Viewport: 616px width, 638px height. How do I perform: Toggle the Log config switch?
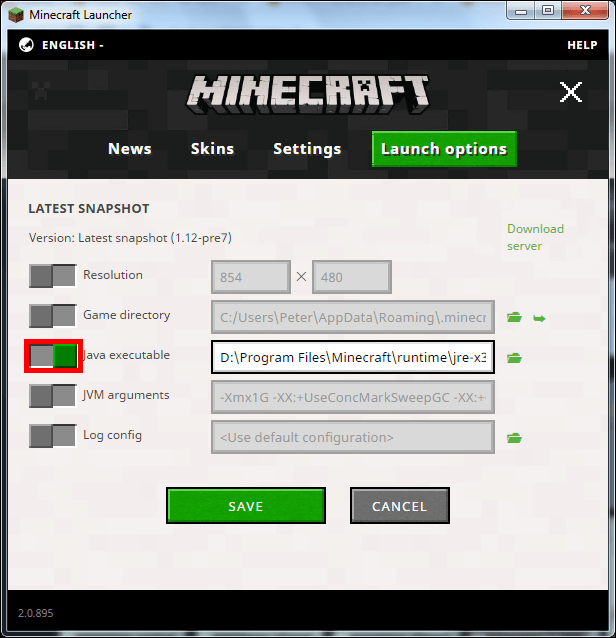(x=52, y=435)
